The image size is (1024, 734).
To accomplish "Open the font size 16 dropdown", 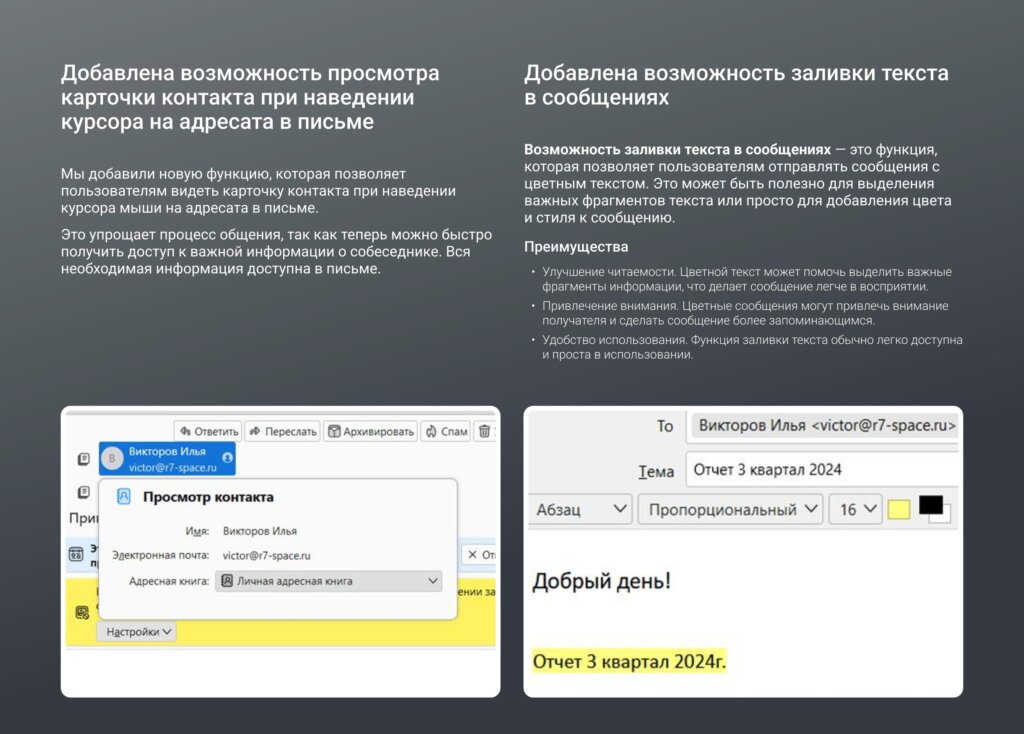I will (x=855, y=509).
